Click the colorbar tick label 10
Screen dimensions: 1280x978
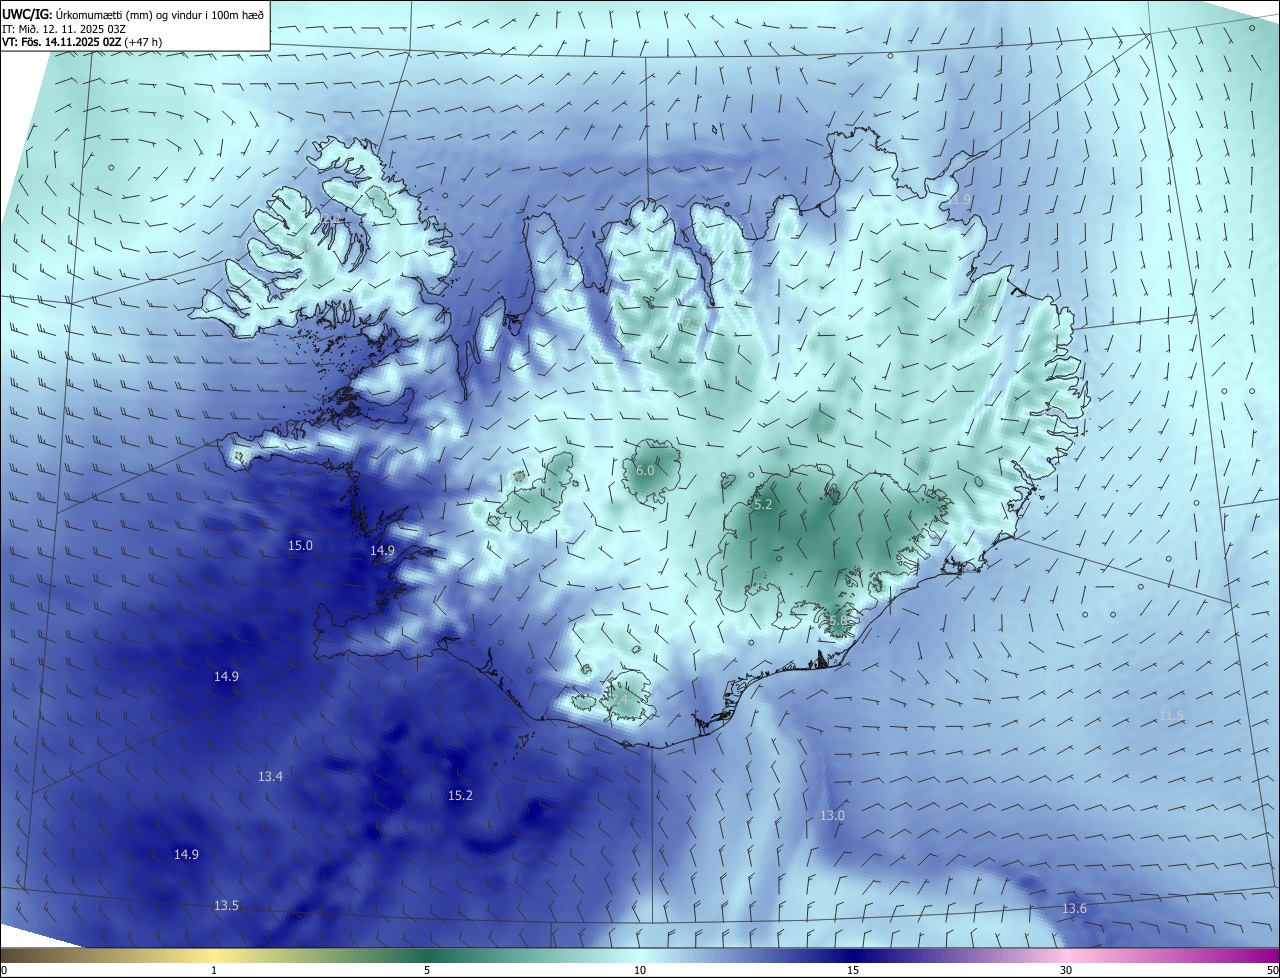click(640, 970)
